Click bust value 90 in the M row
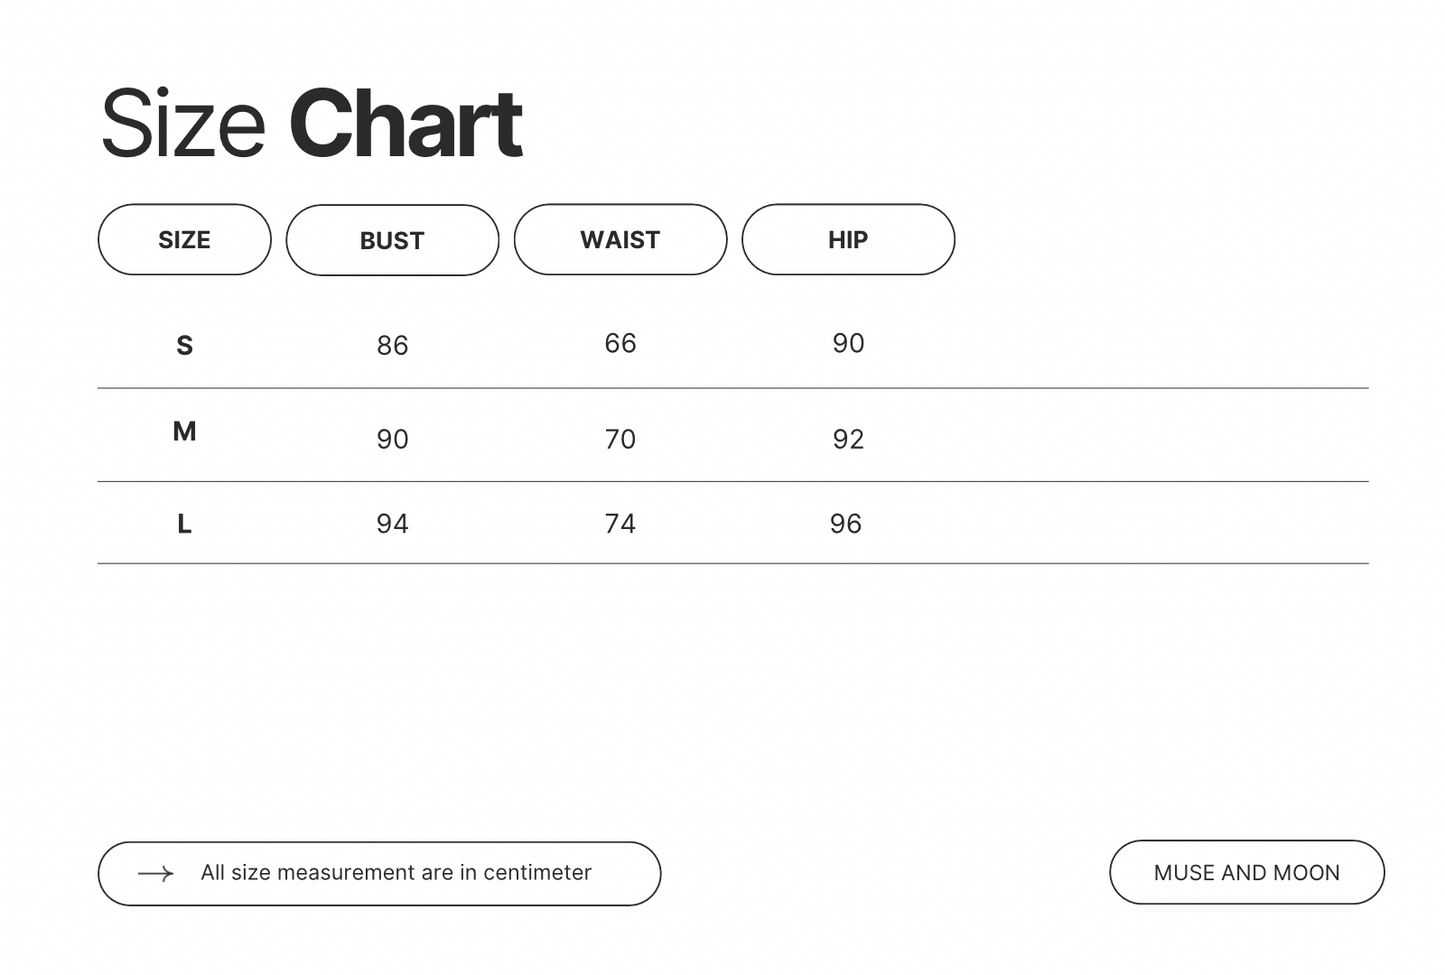Screen dimensions: 1445x975 (x=392, y=440)
